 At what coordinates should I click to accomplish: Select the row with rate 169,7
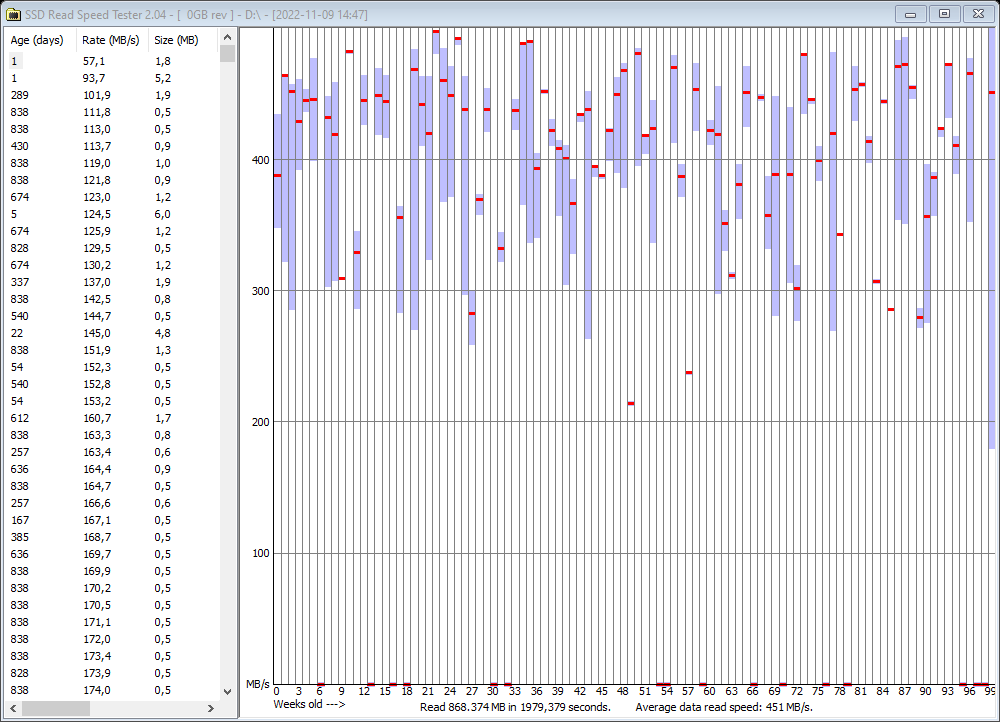[x=112, y=554]
